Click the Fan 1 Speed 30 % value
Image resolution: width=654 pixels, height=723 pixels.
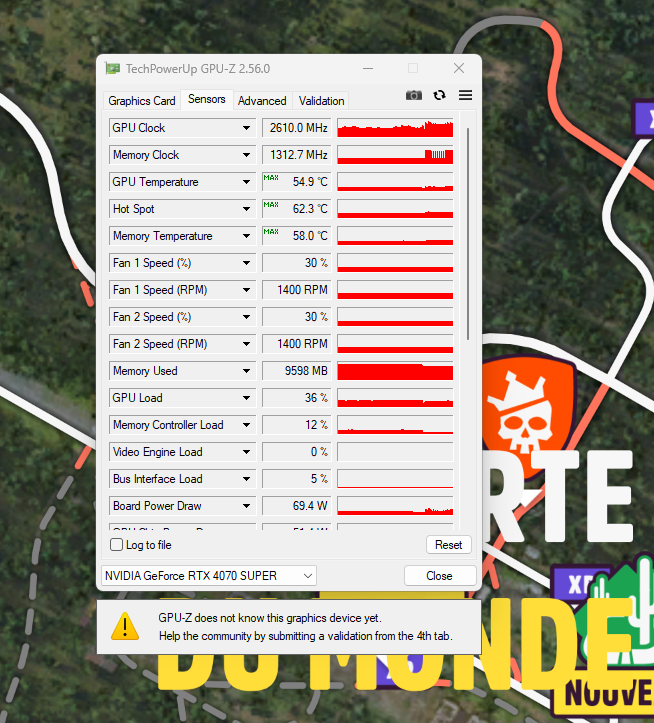pyautogui.click(x=297, y=263)
